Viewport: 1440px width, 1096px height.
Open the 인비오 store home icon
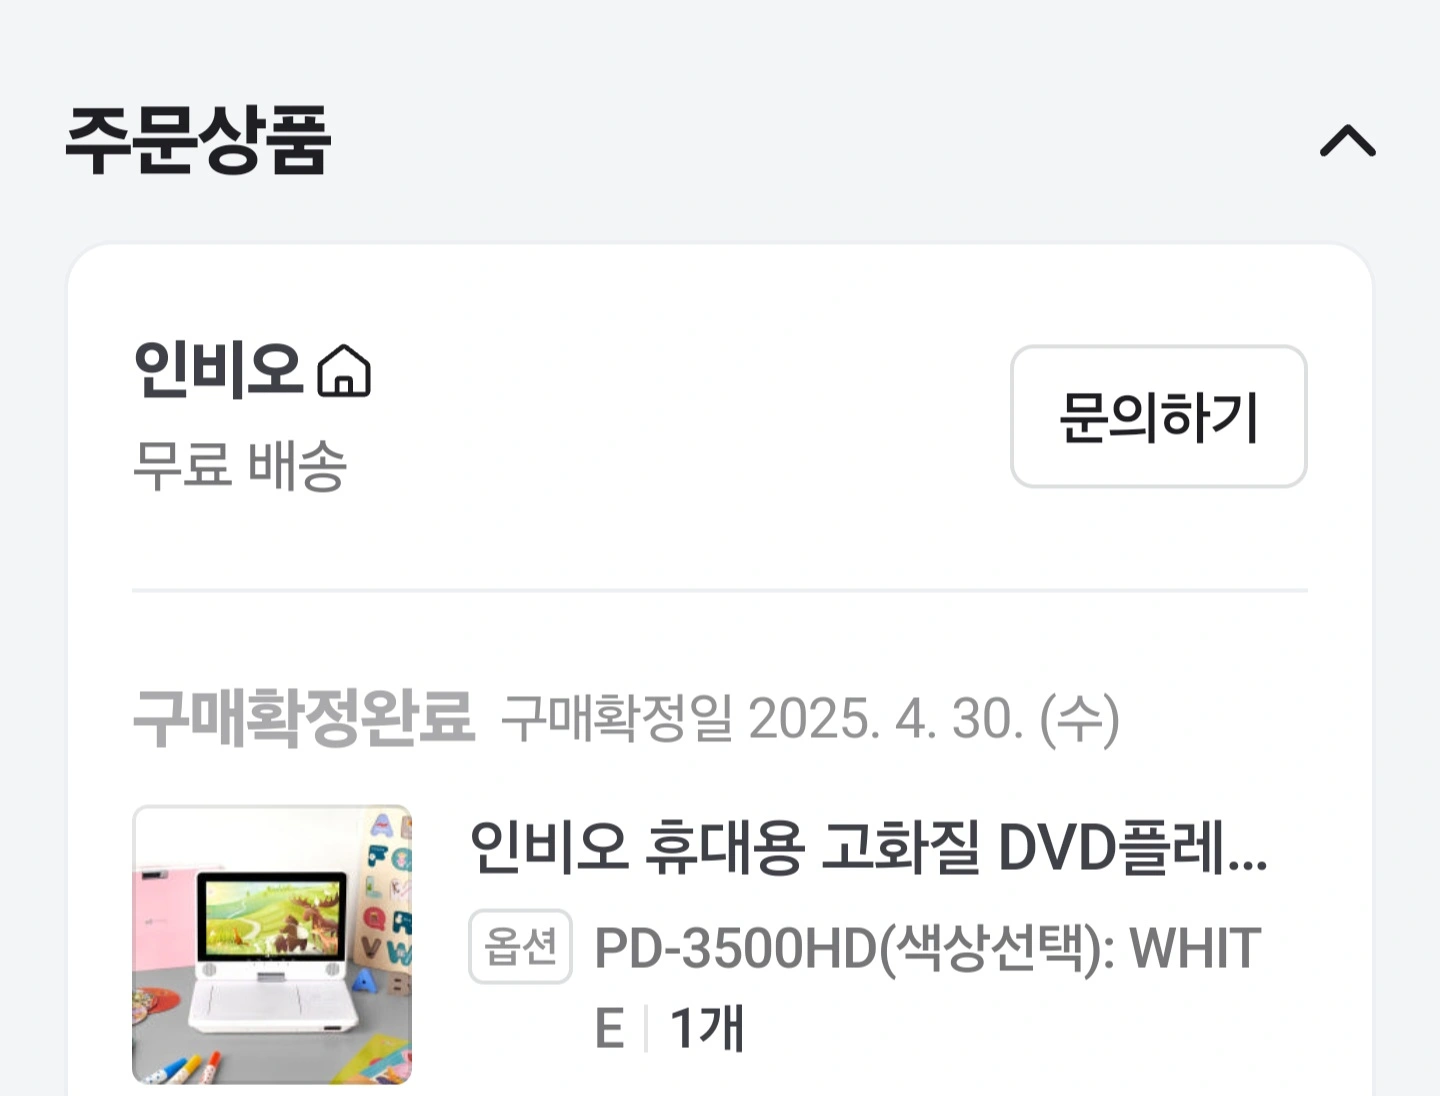click(x=344, y=371)
